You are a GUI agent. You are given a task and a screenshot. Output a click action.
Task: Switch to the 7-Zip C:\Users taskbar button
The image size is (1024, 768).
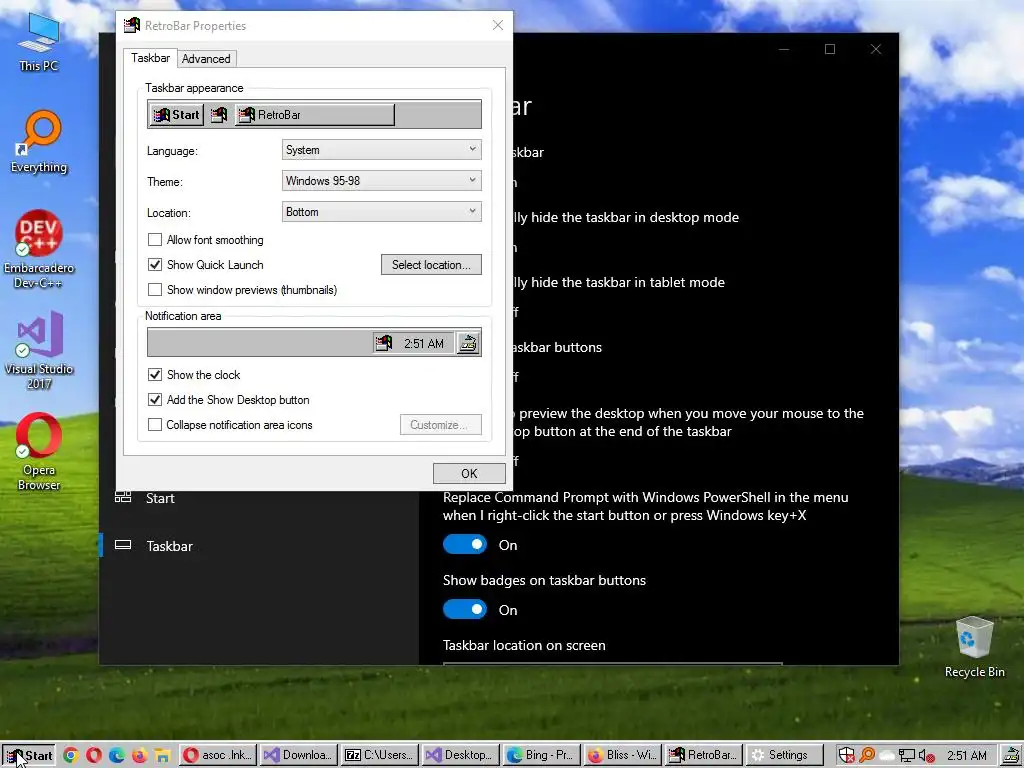pos(379,756)
